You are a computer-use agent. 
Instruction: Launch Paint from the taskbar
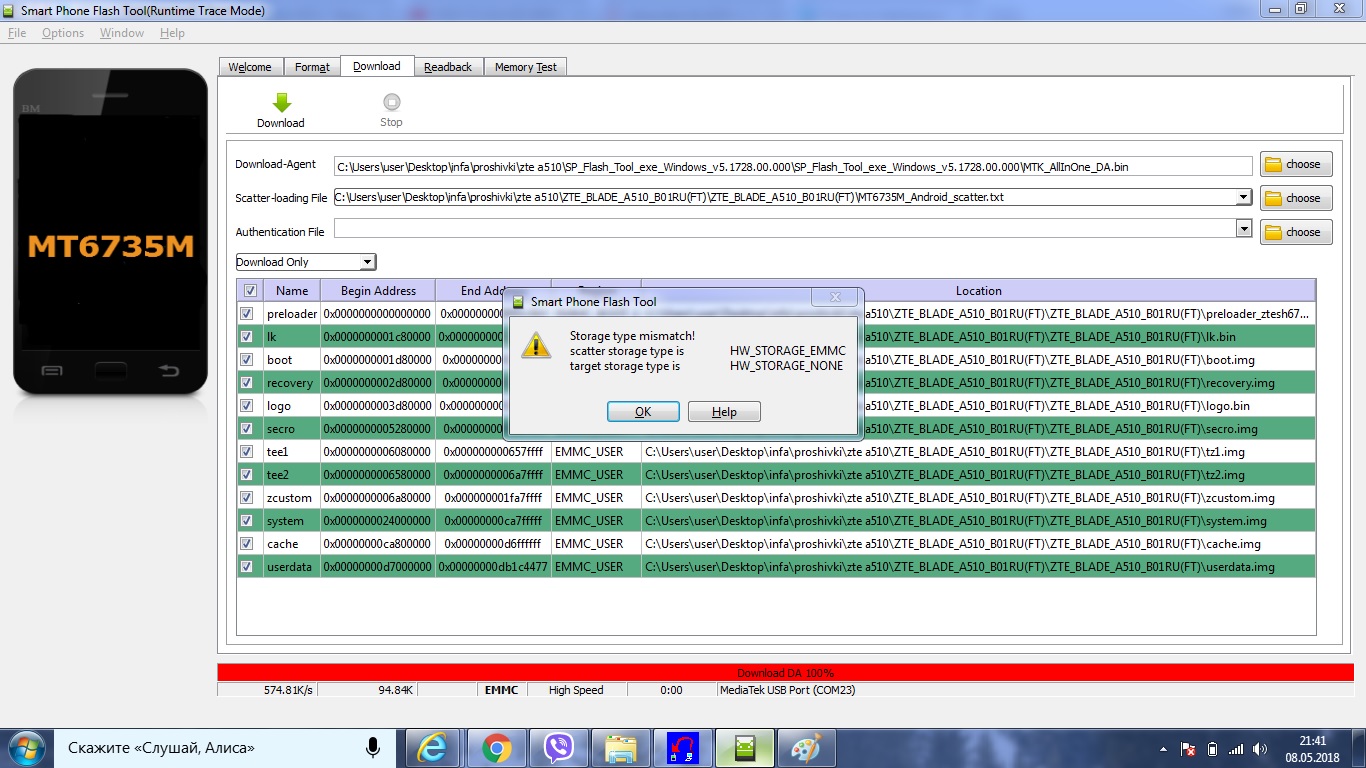pyautogui.click(x=806, y=748)
